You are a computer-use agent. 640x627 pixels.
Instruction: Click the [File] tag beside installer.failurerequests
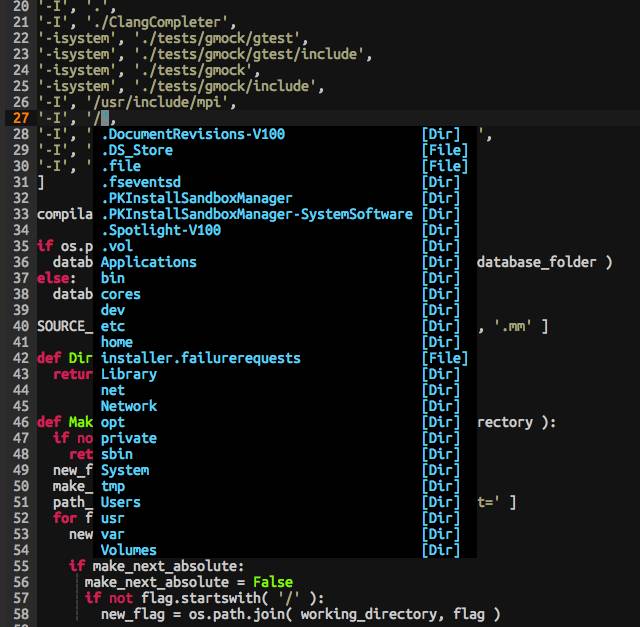pyautogui.click(x=444, y=358)
